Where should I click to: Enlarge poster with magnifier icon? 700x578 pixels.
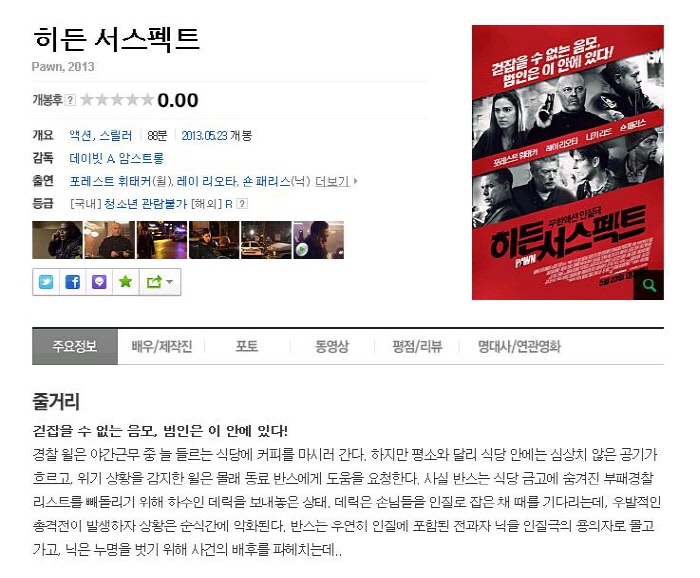649,285
